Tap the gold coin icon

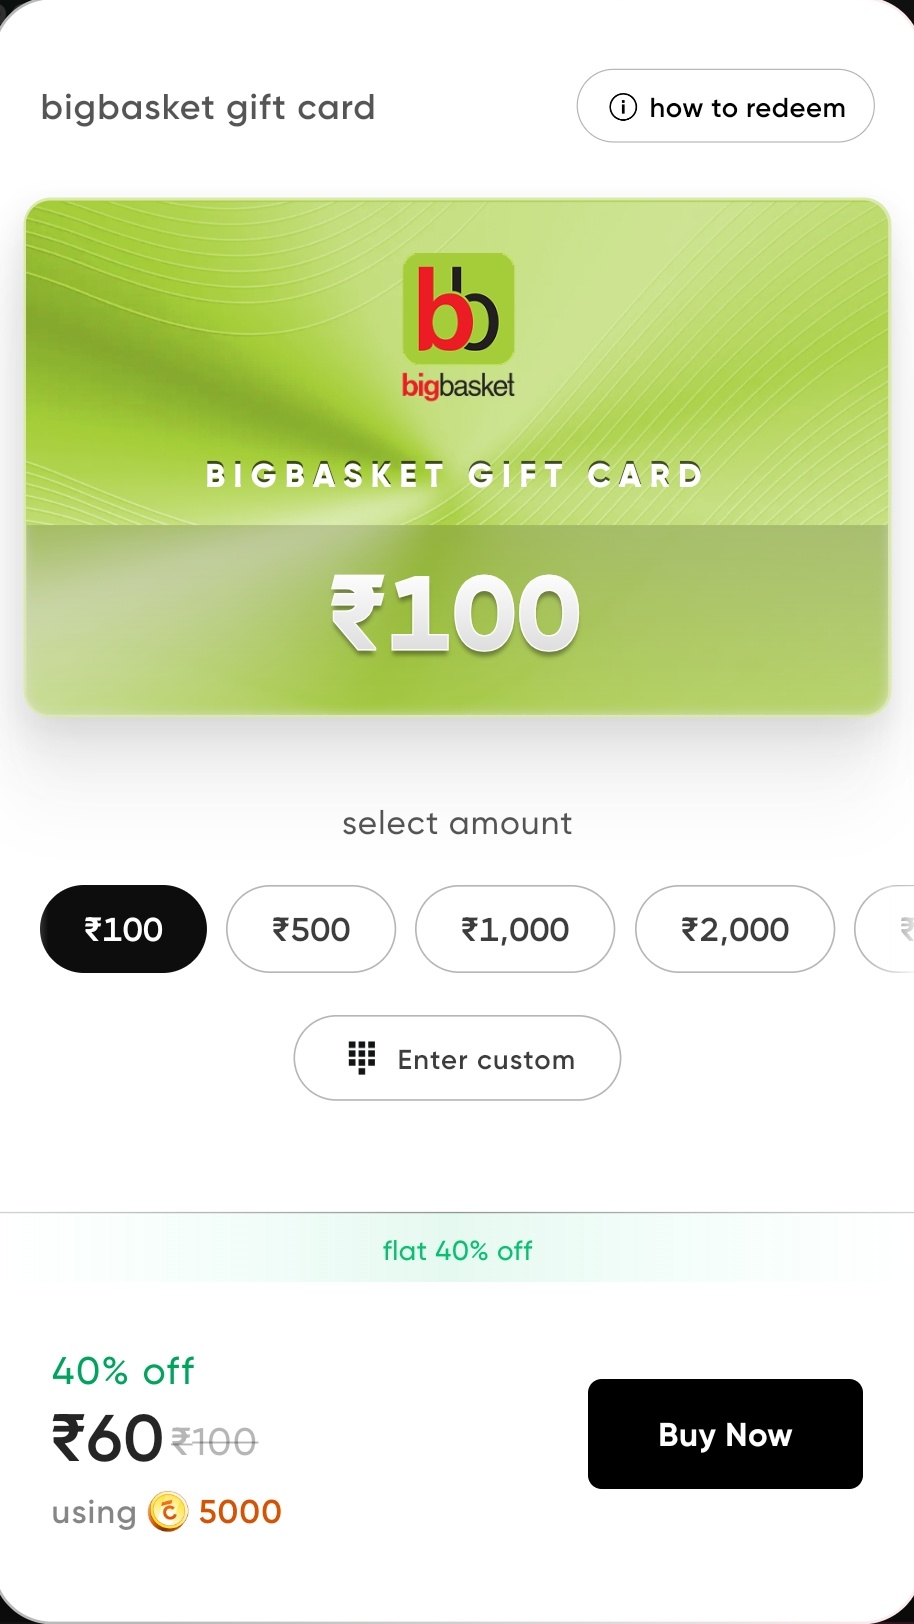[x=168, y=1512]
